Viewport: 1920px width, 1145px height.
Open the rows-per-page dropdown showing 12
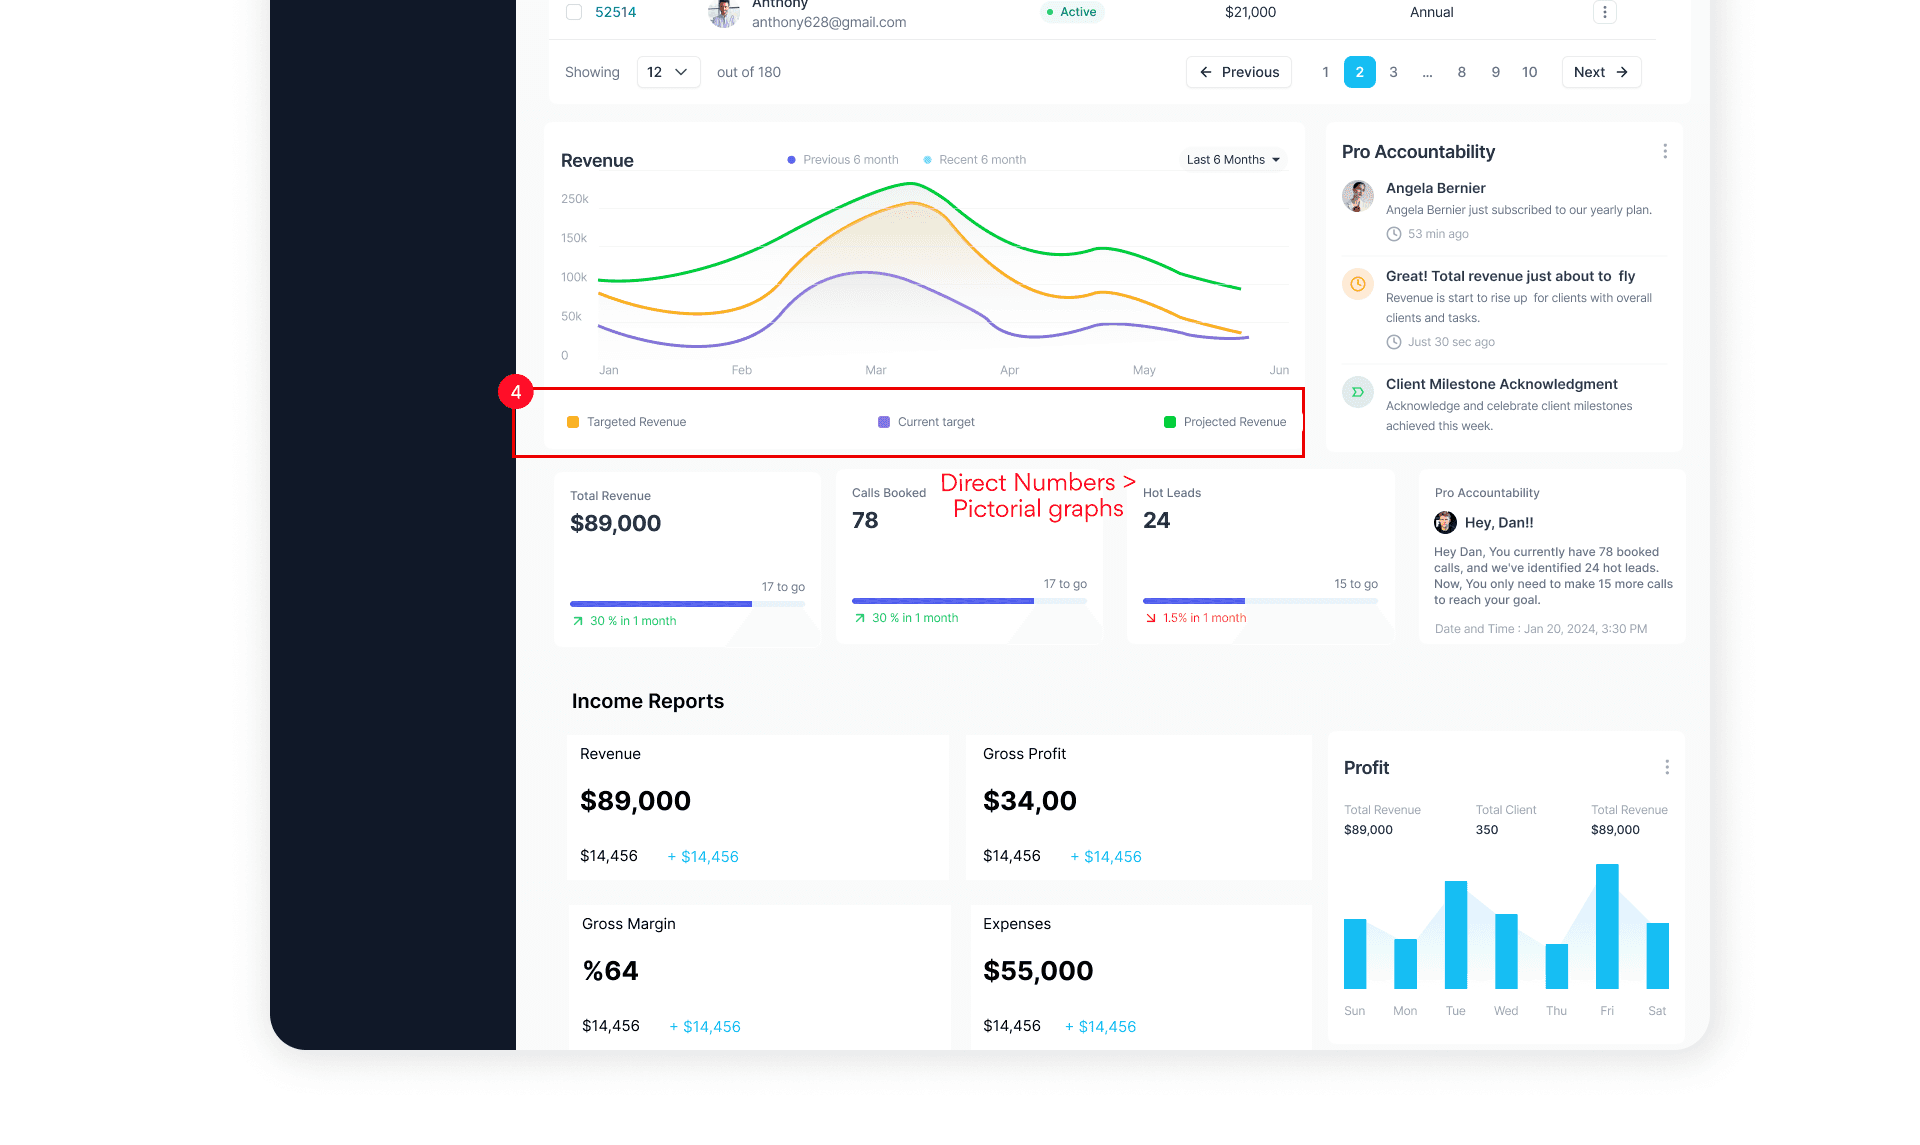pyautogui.click(x=668, y=72)
